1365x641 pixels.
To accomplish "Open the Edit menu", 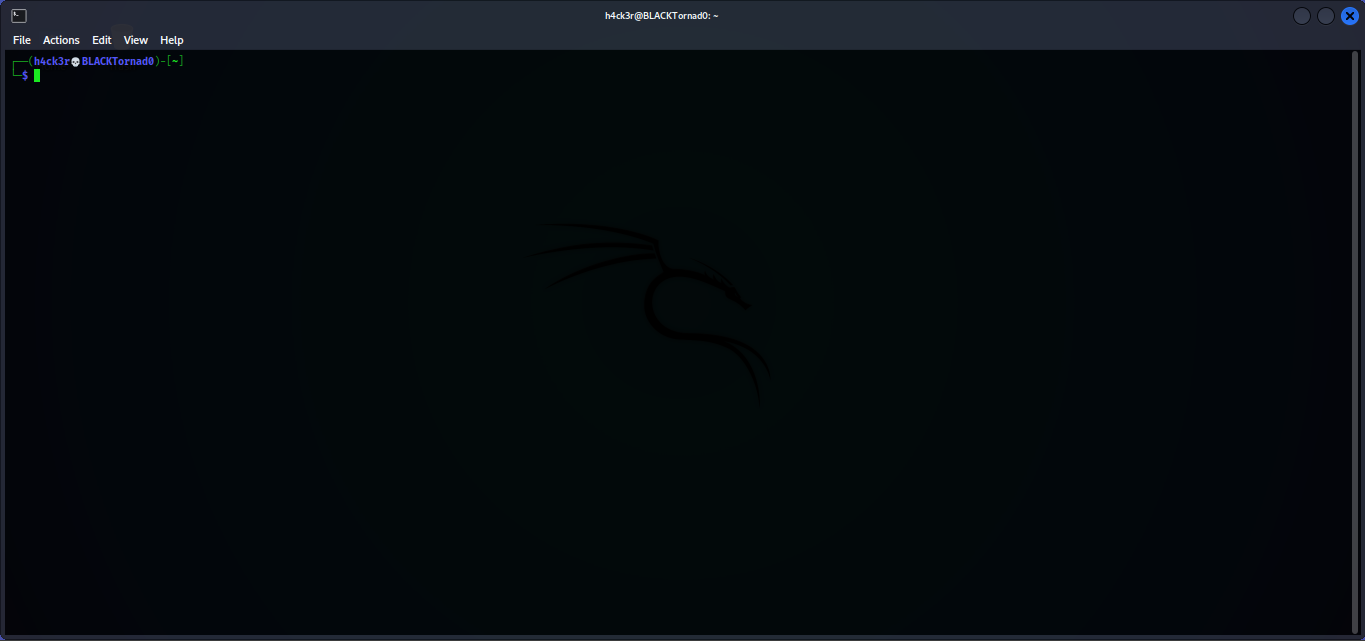I will click(x=101, y=40).
